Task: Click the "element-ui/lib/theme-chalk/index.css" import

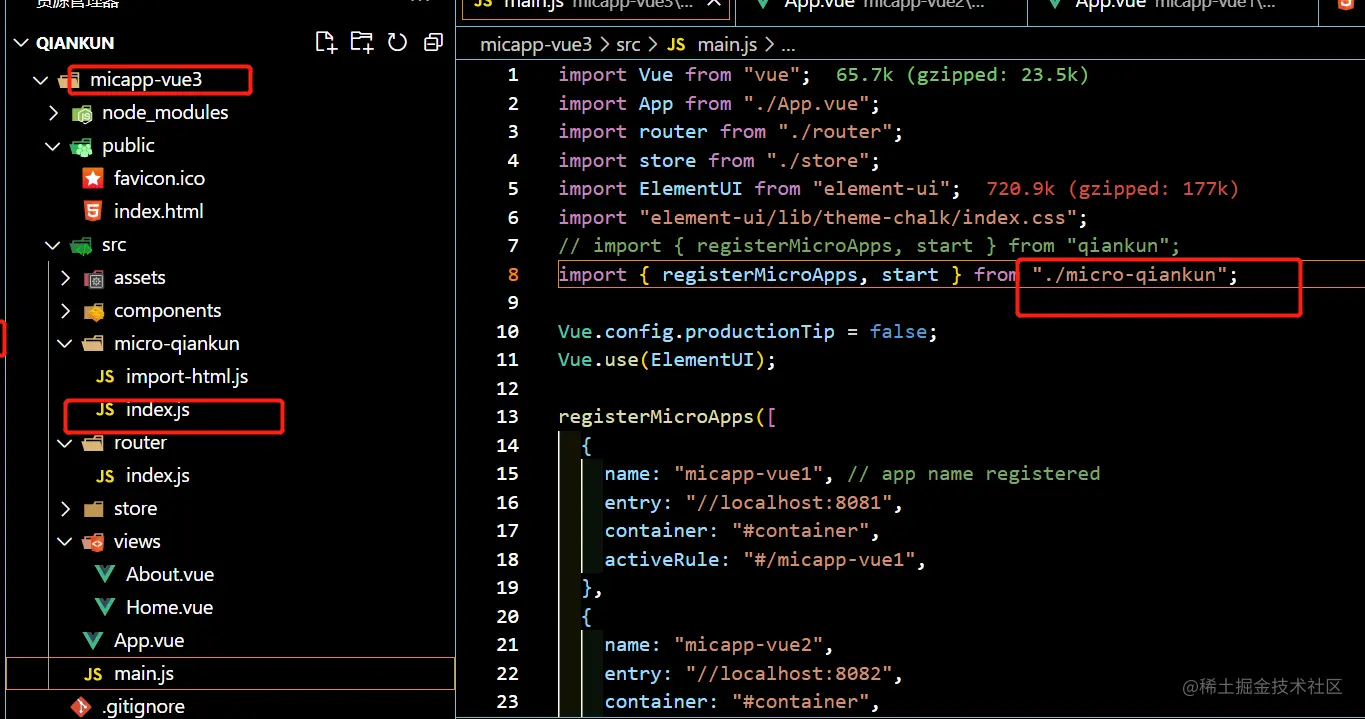Action: point(858,218)
